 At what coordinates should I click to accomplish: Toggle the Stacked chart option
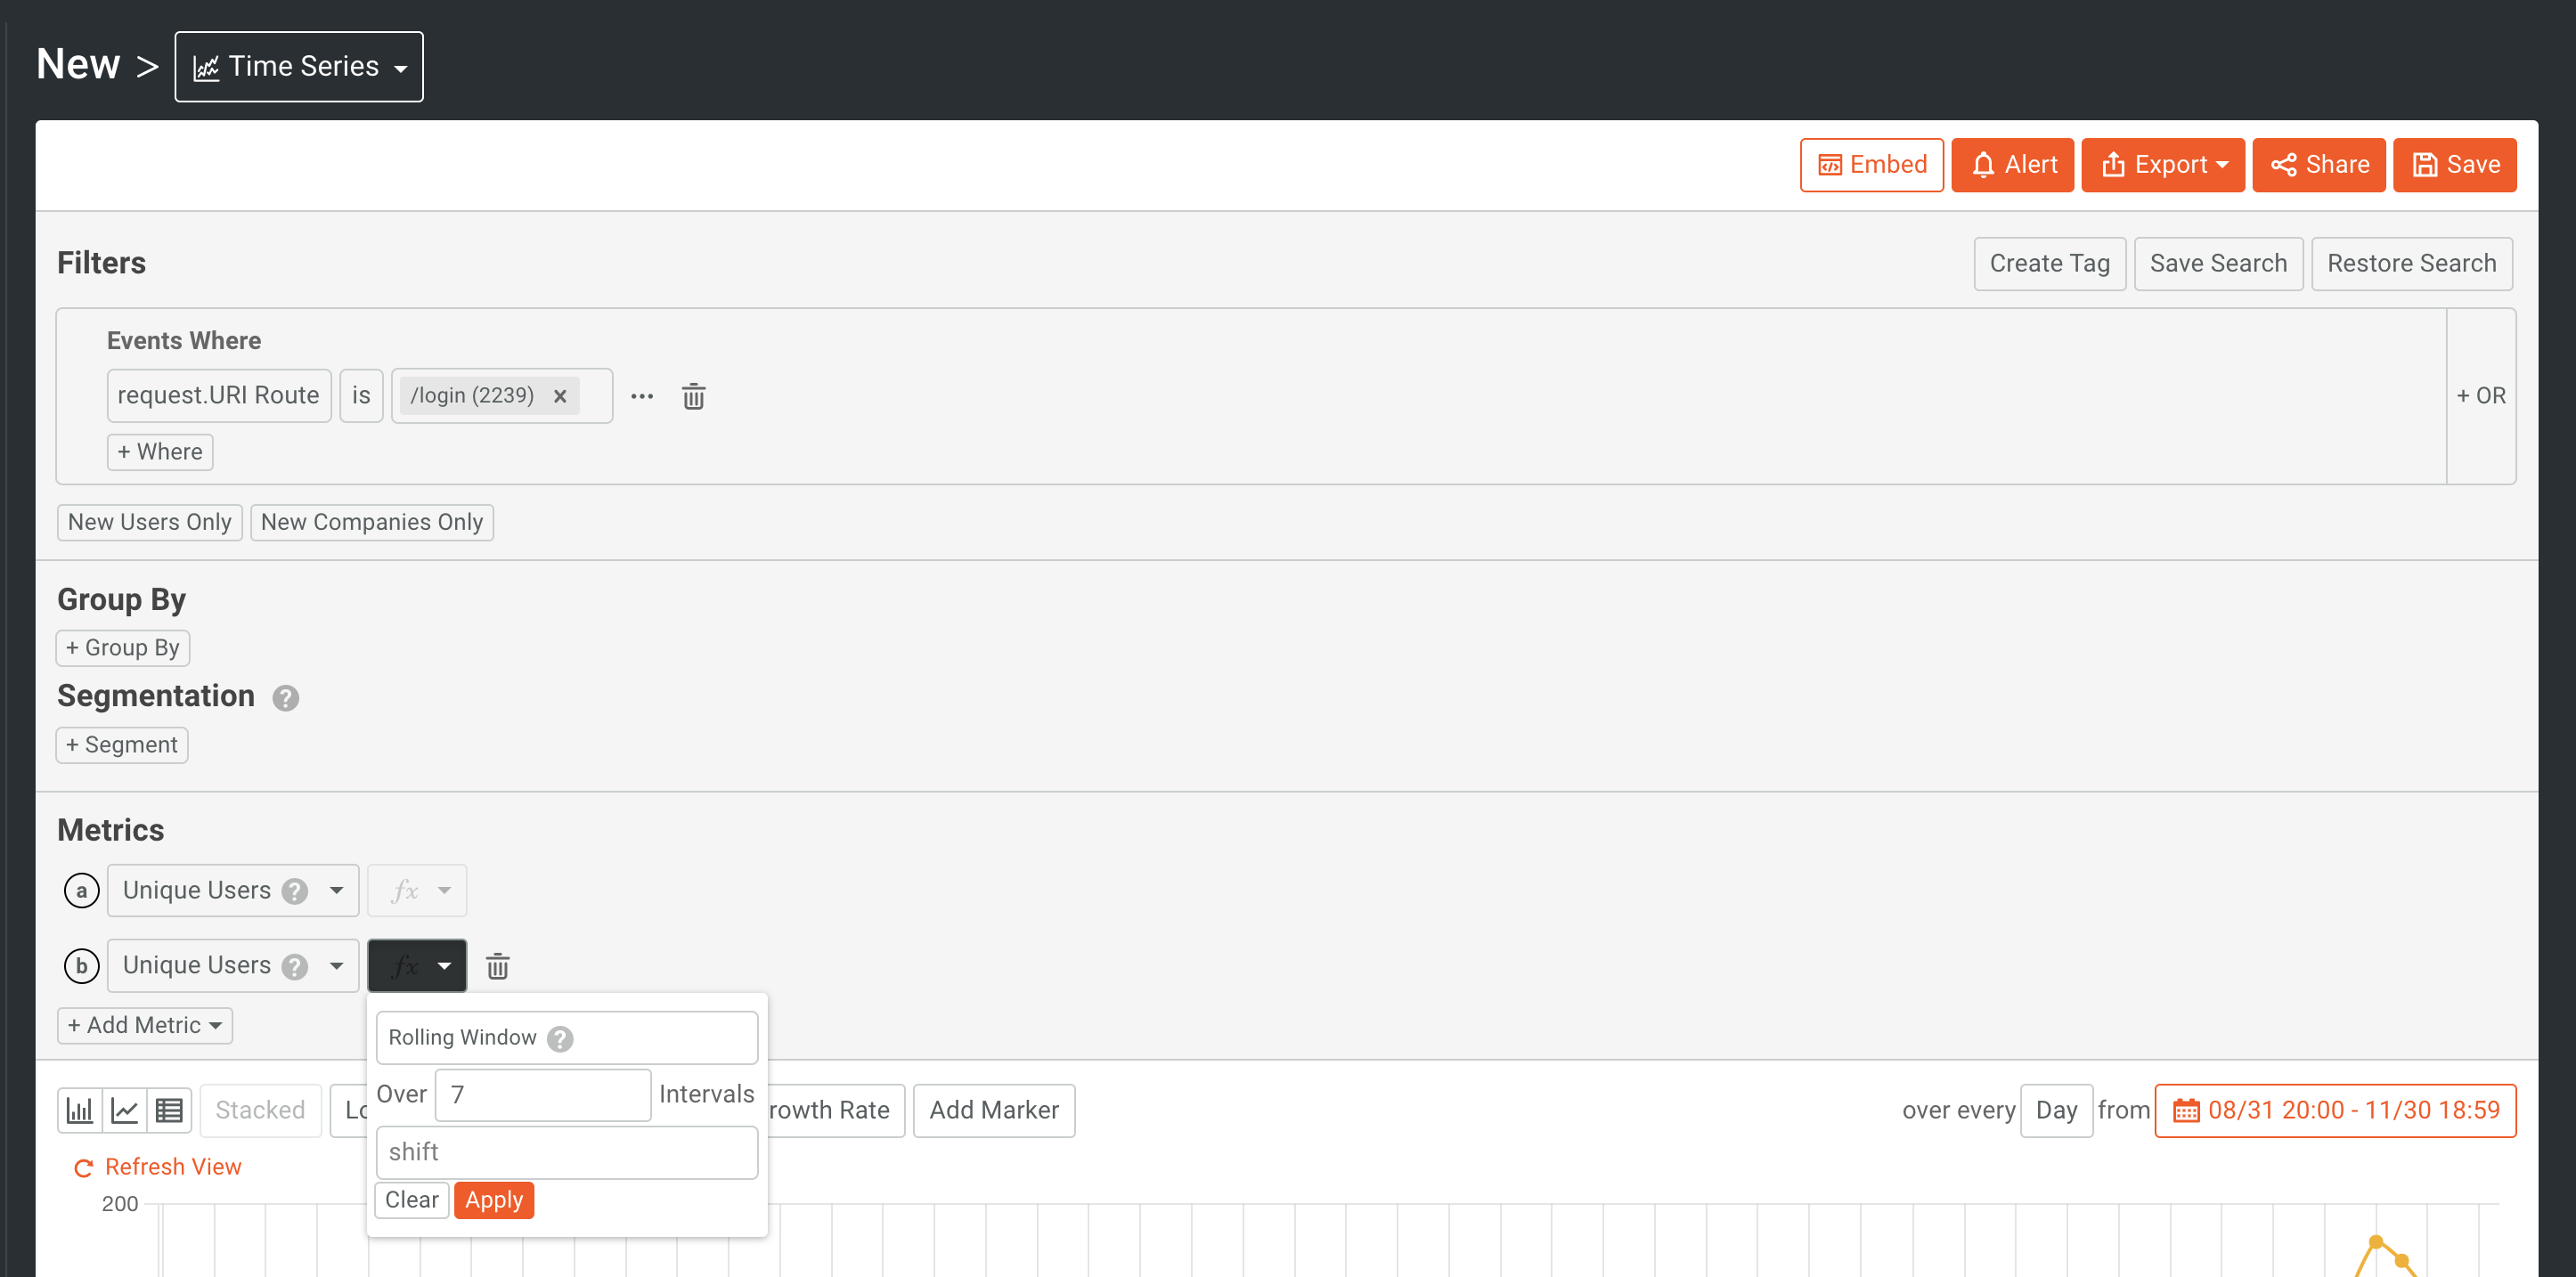pos(259,1110)
